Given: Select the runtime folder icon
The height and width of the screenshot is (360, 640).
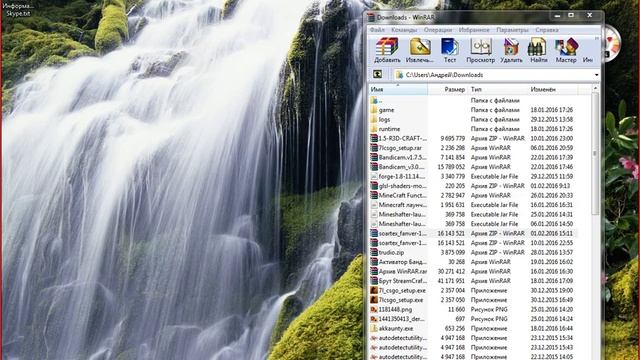Looking at the screenshot, I should tap(373, 129).
